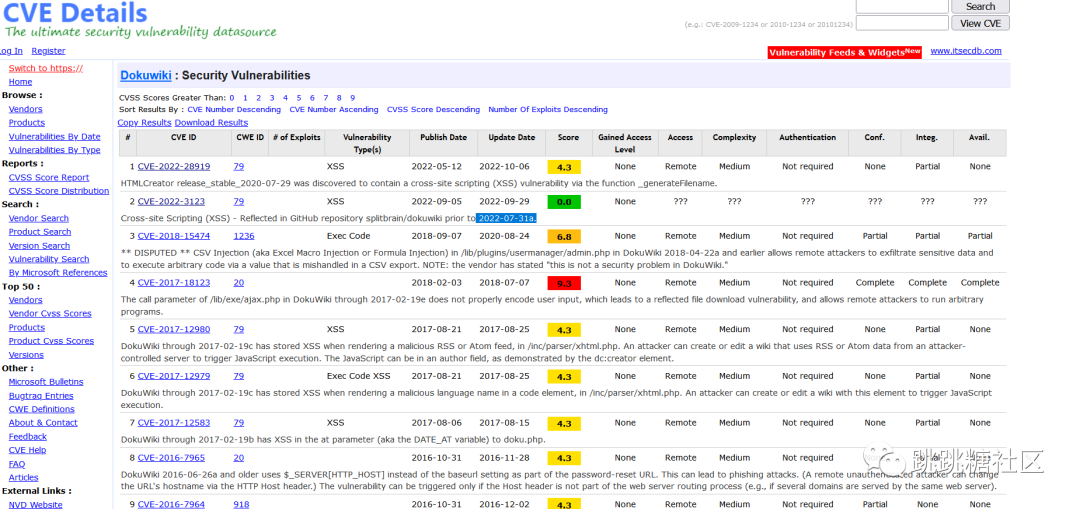Open CWE 20 link for CVE-2017-18123
The width and height of the screenshot is (1080, 509).
pyautogui.click(x=238, y=283)
